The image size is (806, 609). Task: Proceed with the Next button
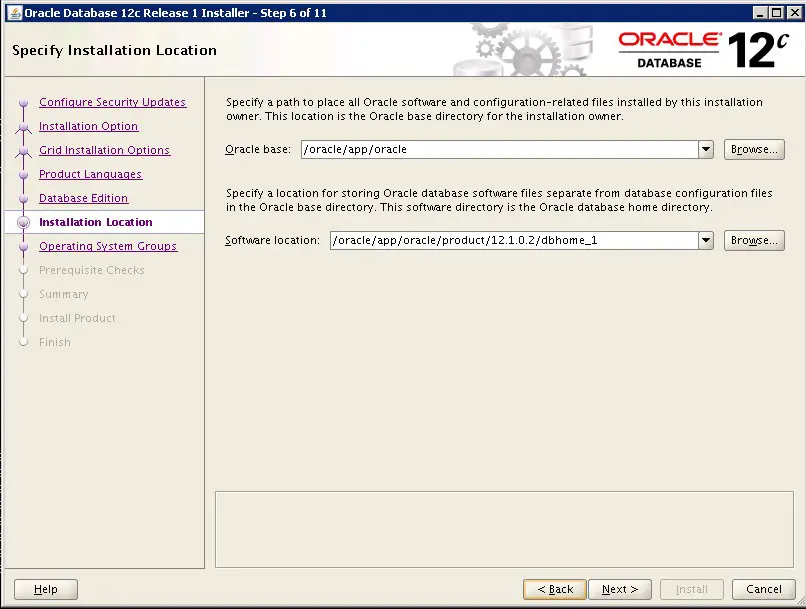(x=620, y=589)
